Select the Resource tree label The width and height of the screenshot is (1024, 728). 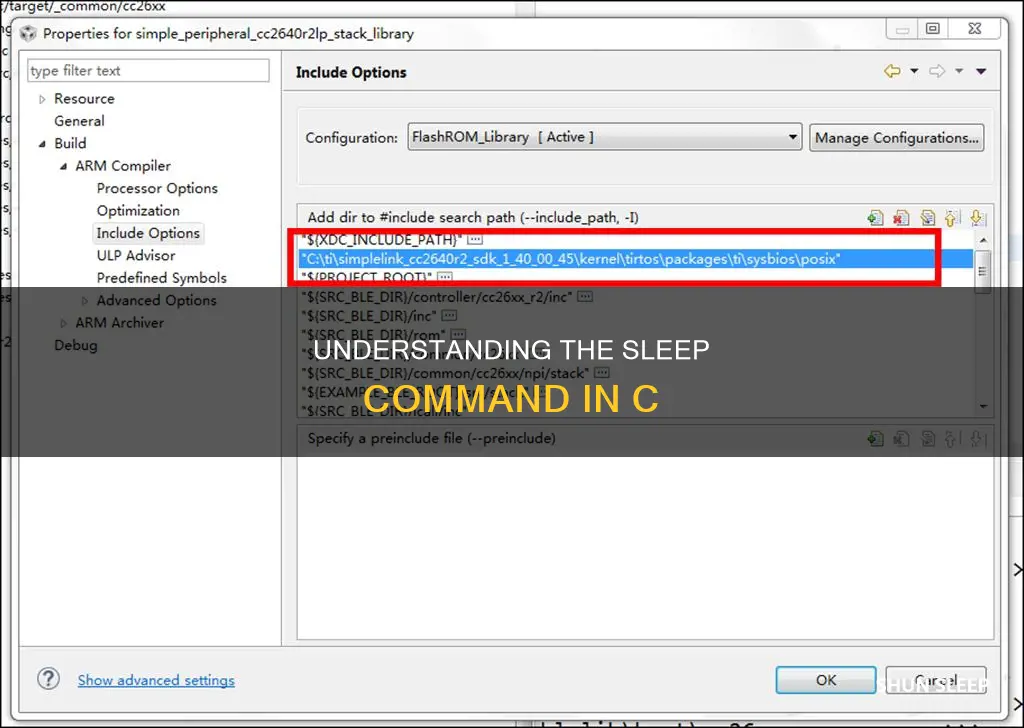[84, 99]
